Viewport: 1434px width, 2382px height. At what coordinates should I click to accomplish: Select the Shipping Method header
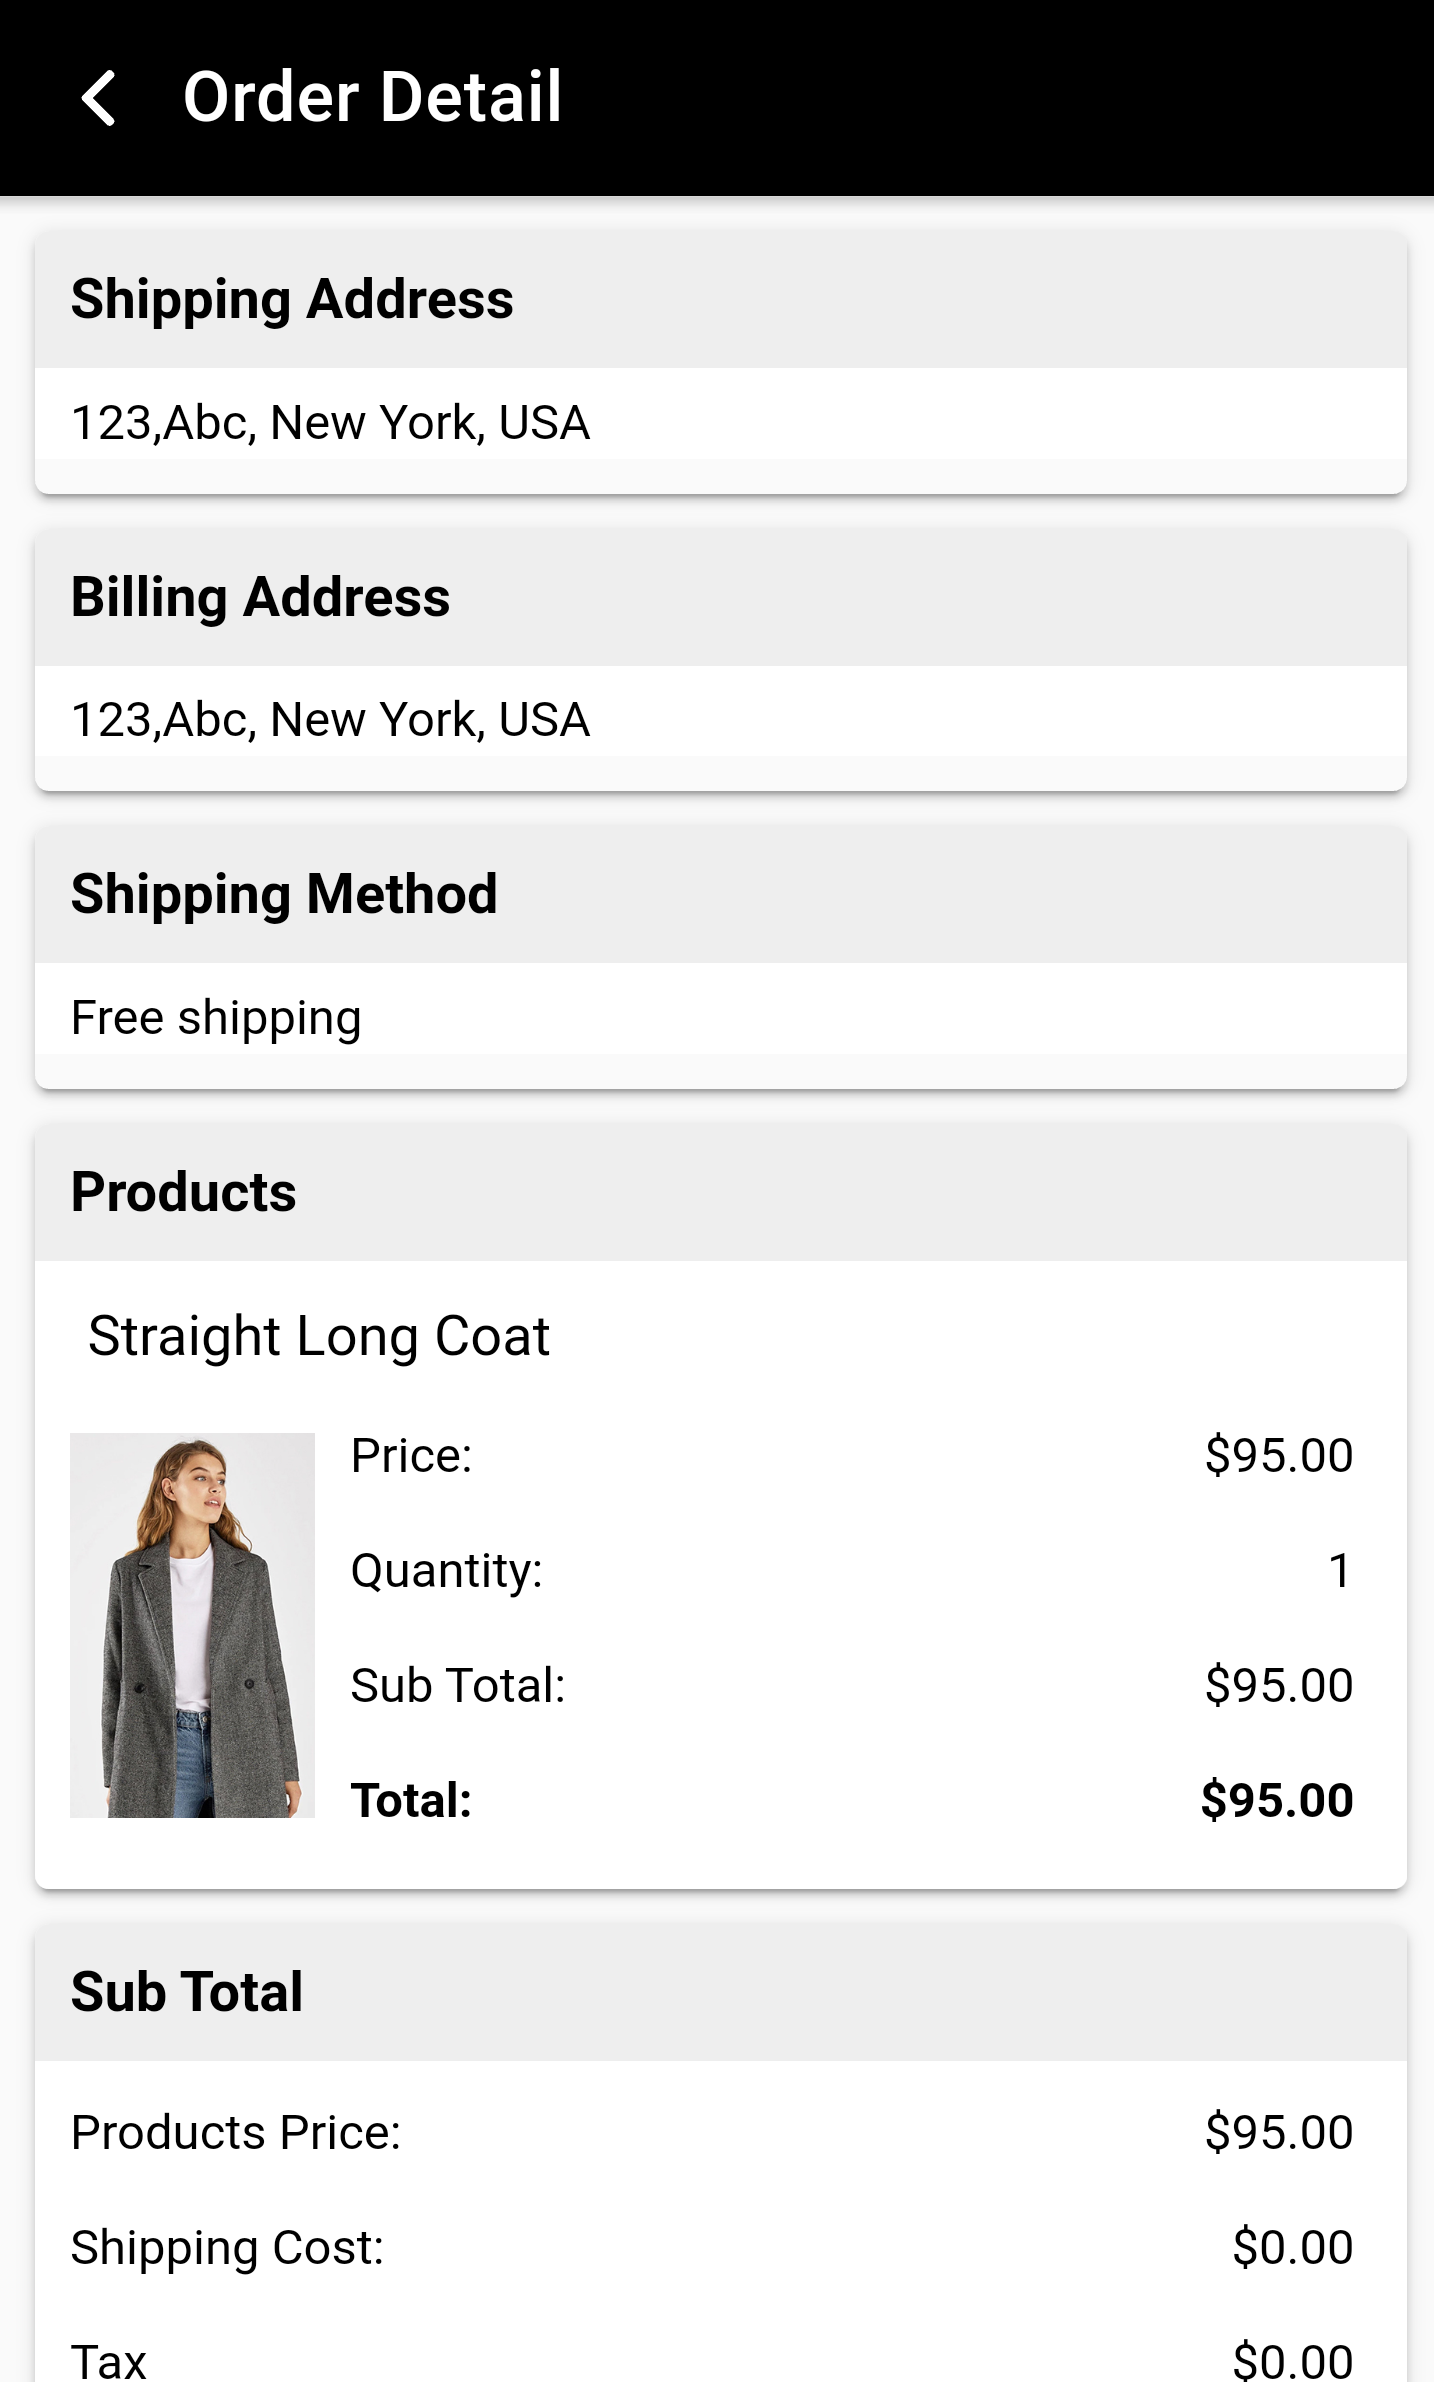284,894
